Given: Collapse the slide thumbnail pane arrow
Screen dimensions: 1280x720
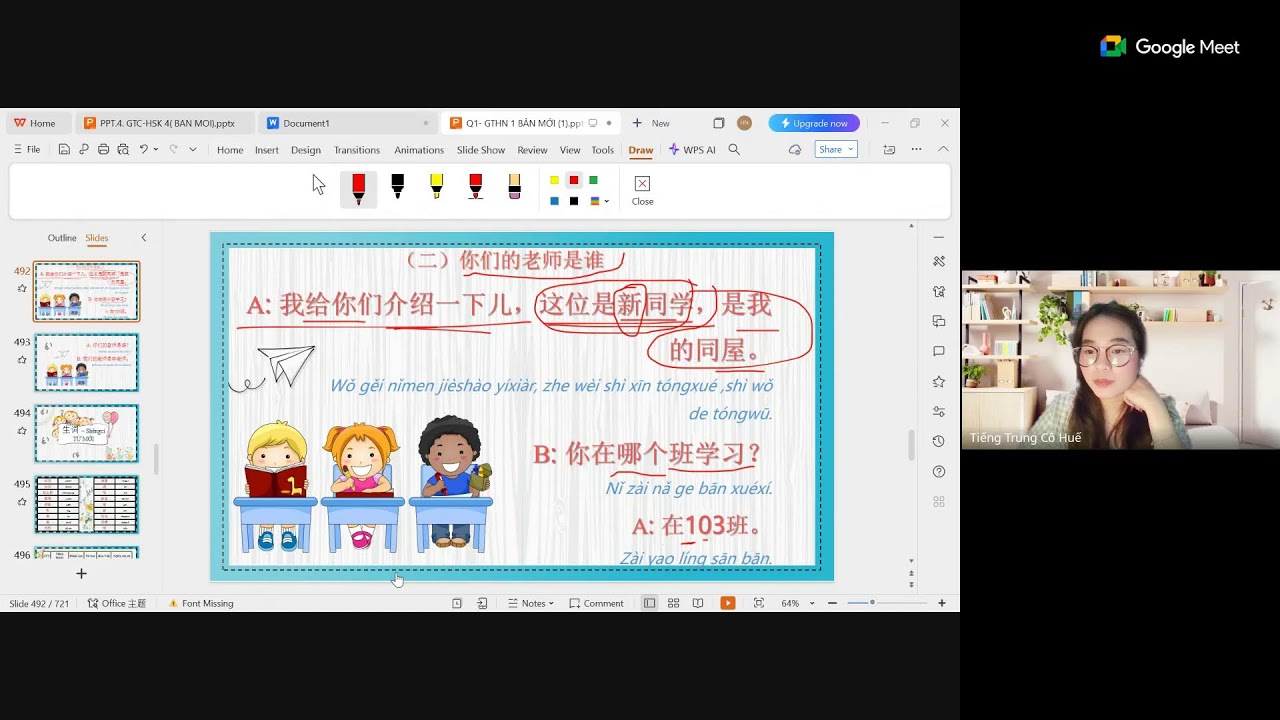Looking at the screenshot, I should tap(143, 238).
